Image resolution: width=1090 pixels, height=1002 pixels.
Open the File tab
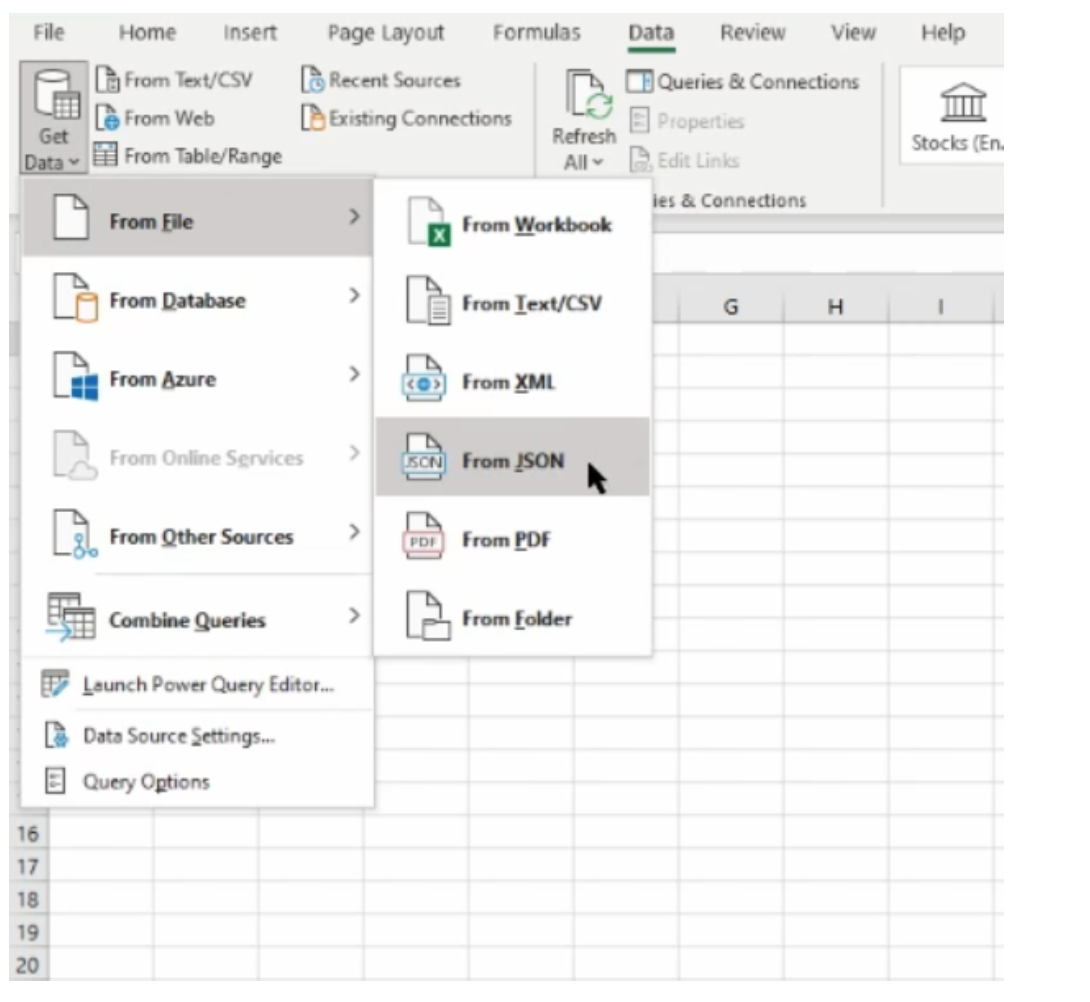(x=49, y=32)
